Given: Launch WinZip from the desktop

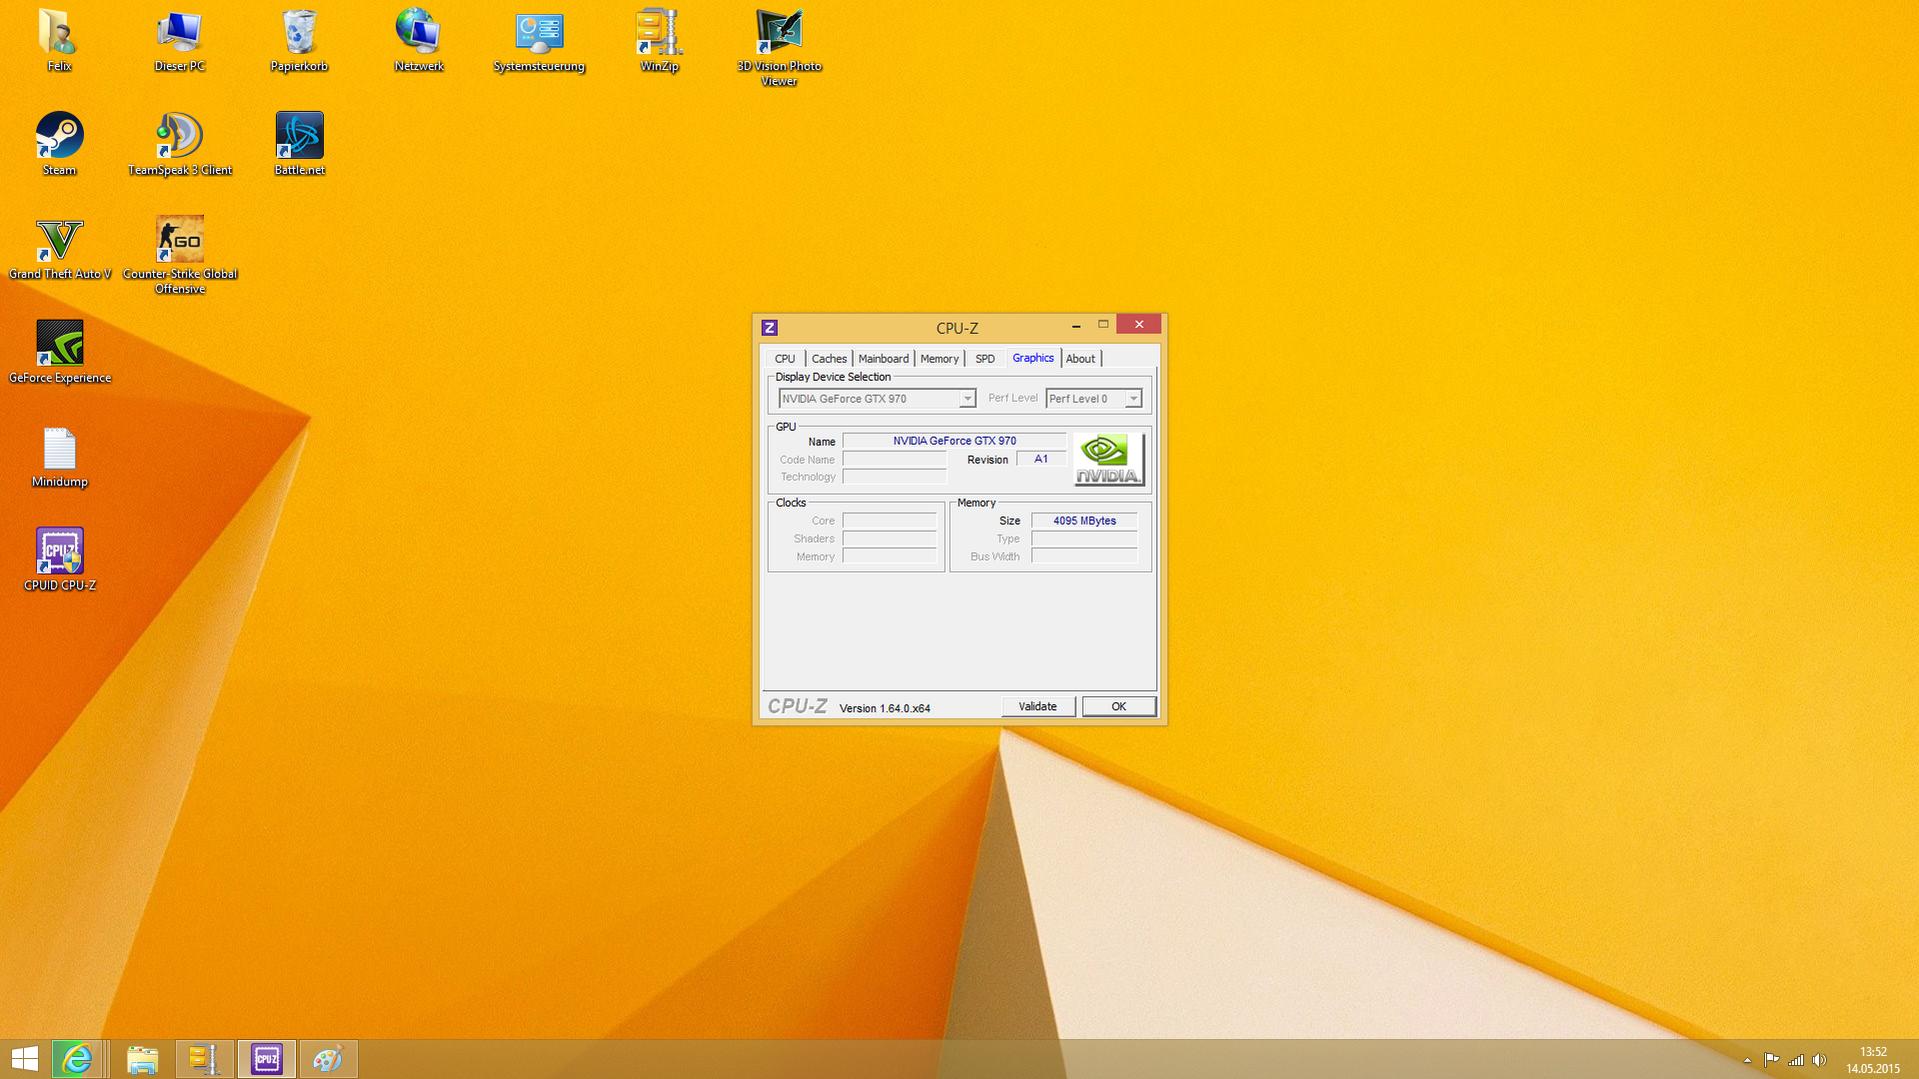Looking at the screenshot, I should [x=659, y=41].
